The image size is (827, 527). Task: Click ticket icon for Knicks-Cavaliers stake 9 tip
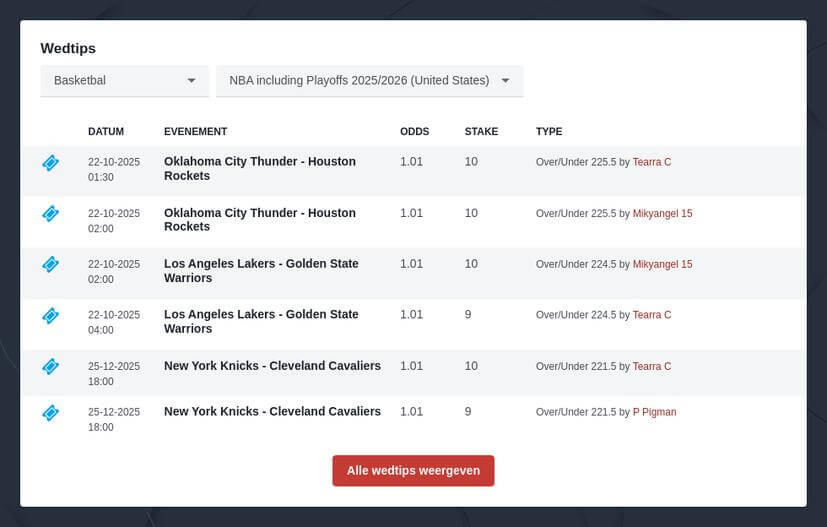pyautogui.click(x=50, y=412)
